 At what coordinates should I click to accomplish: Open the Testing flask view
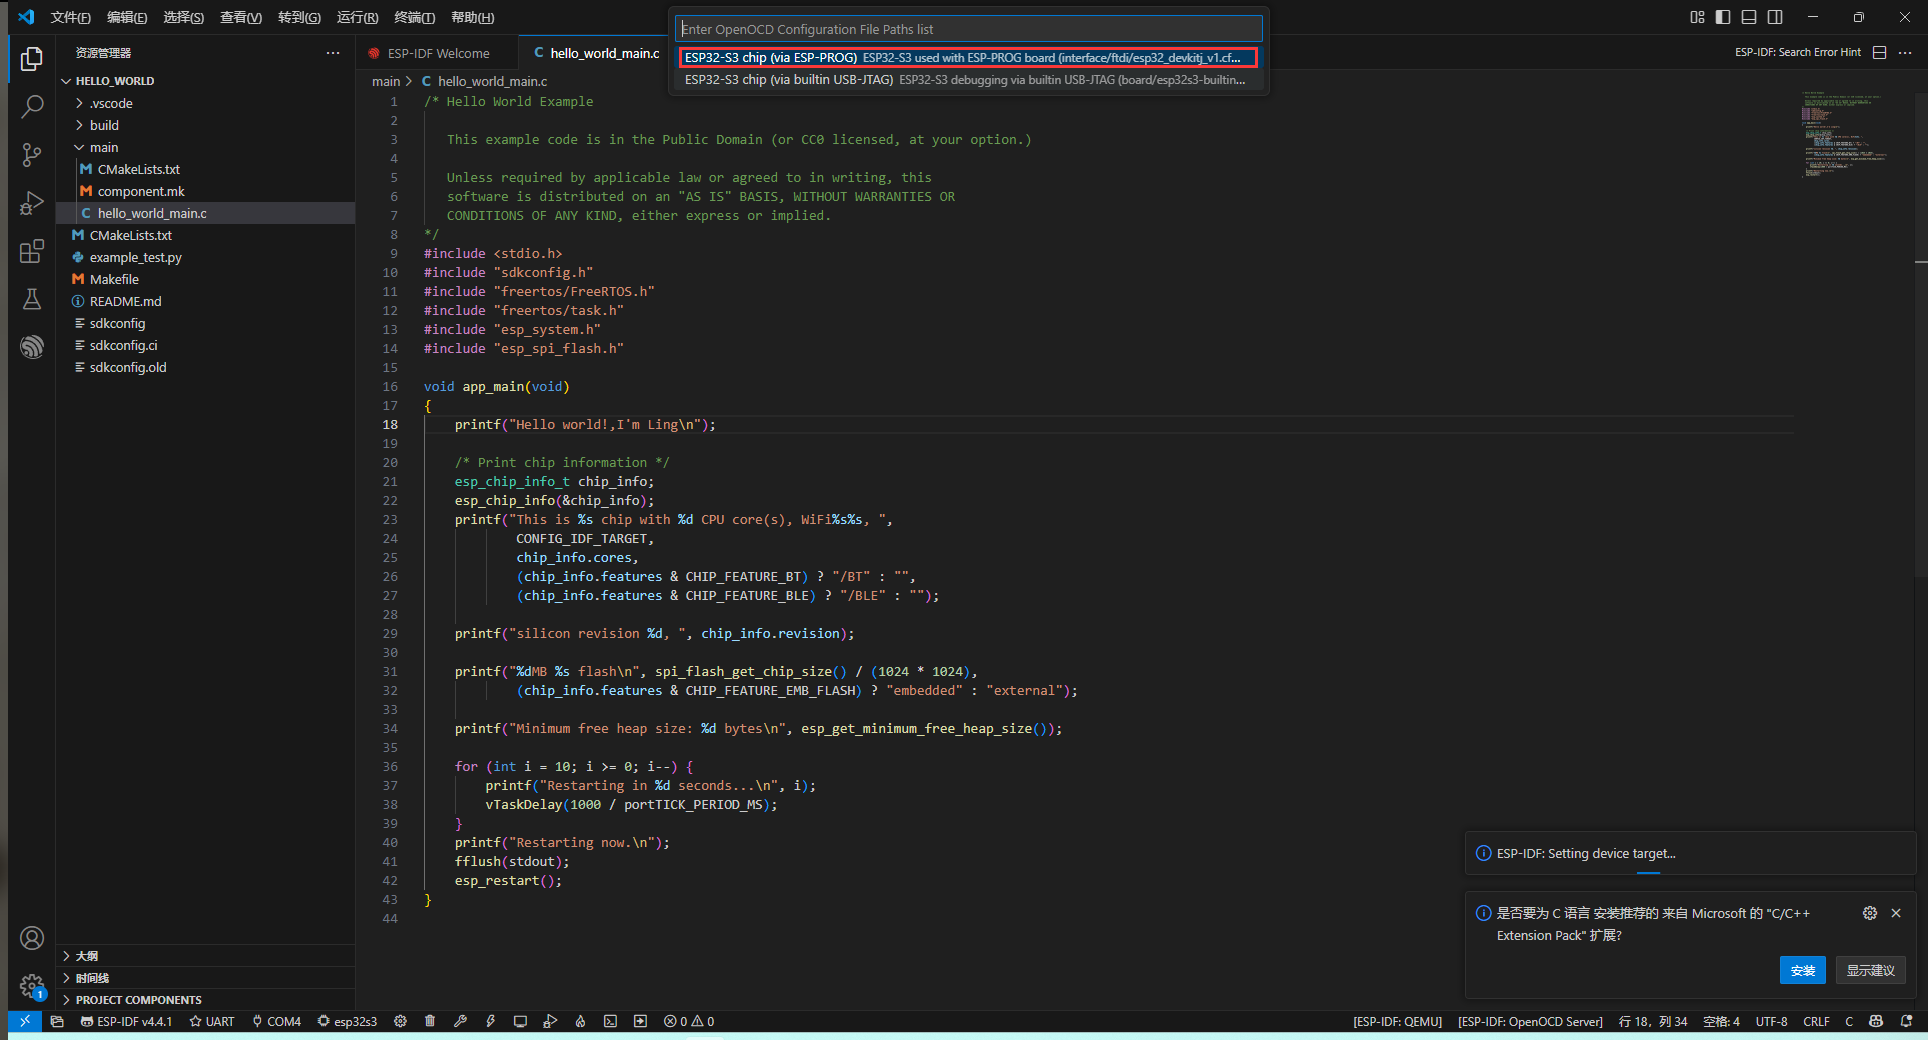tap(32, 299)
